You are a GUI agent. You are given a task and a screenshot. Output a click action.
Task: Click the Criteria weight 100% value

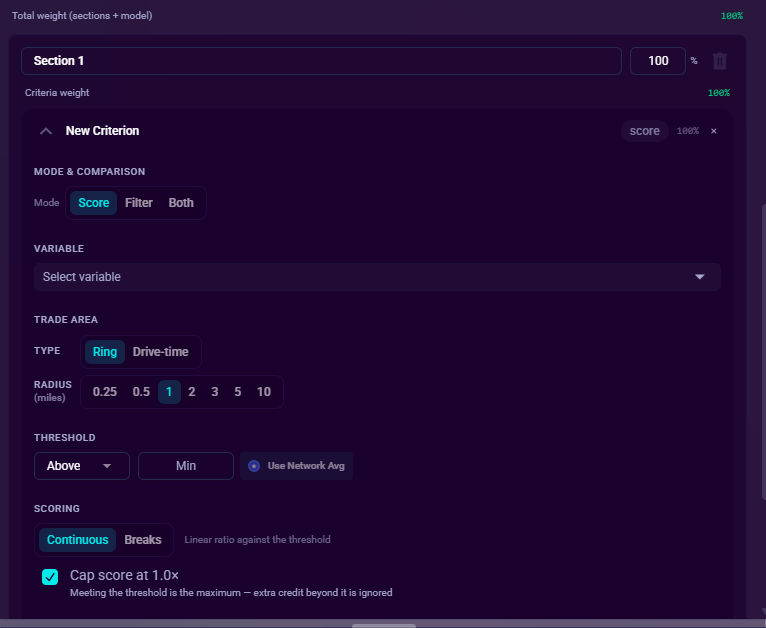click(719, 93)
